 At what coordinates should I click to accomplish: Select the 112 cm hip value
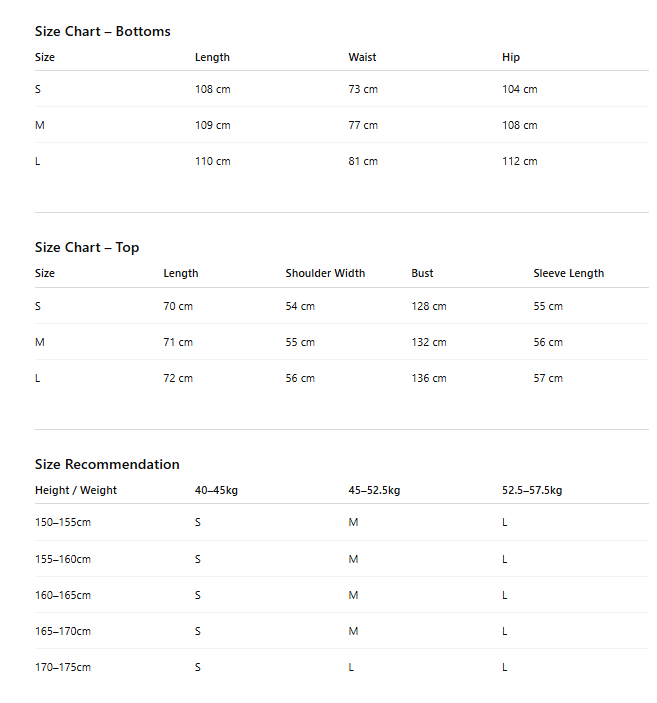click(519, 161)
